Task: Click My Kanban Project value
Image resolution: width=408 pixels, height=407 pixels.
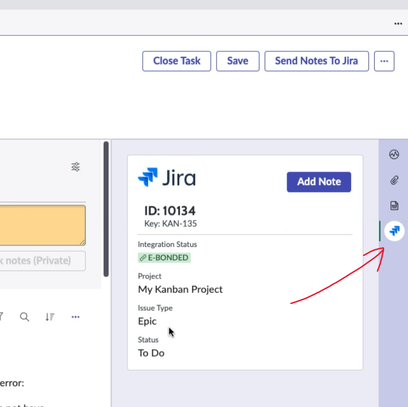Action: tap(180, 289)
